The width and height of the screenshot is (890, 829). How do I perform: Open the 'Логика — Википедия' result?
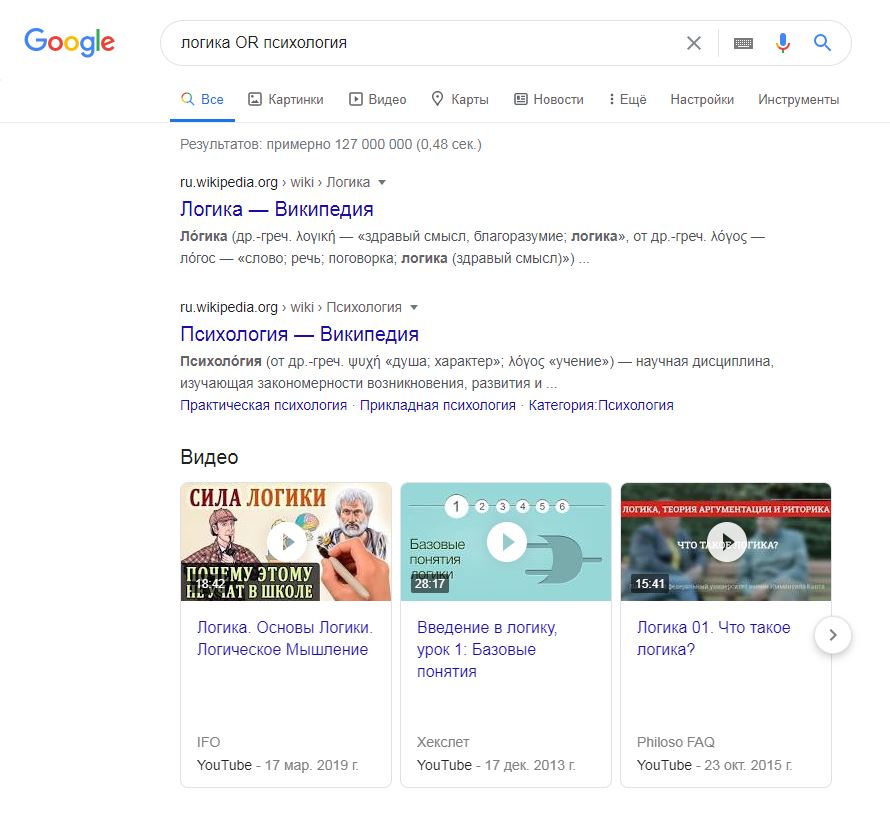coord(276,209)
